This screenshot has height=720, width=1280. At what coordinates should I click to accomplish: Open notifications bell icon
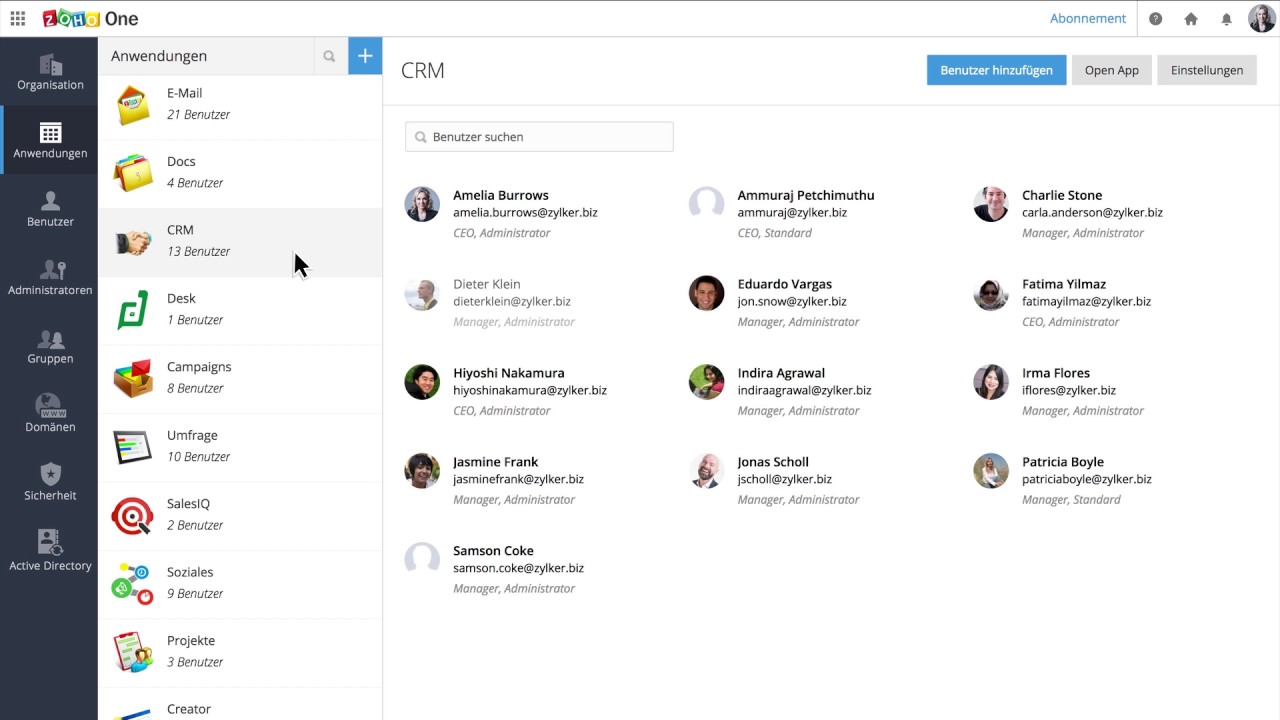pos(1227,18)
